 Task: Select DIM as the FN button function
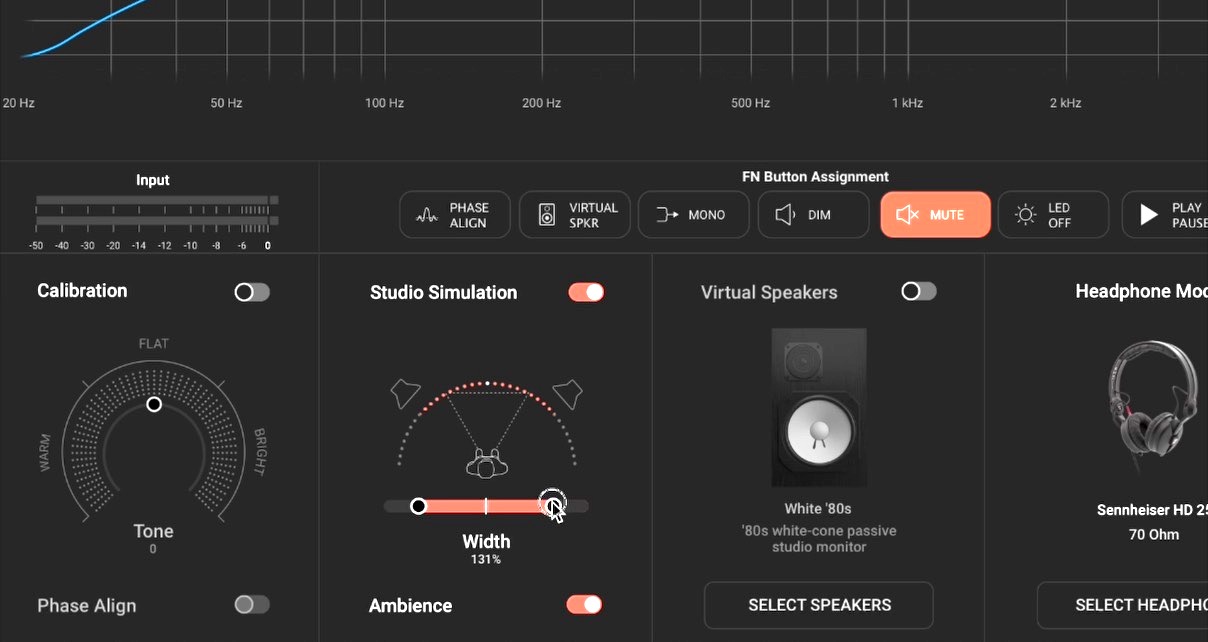click(813, 214)
